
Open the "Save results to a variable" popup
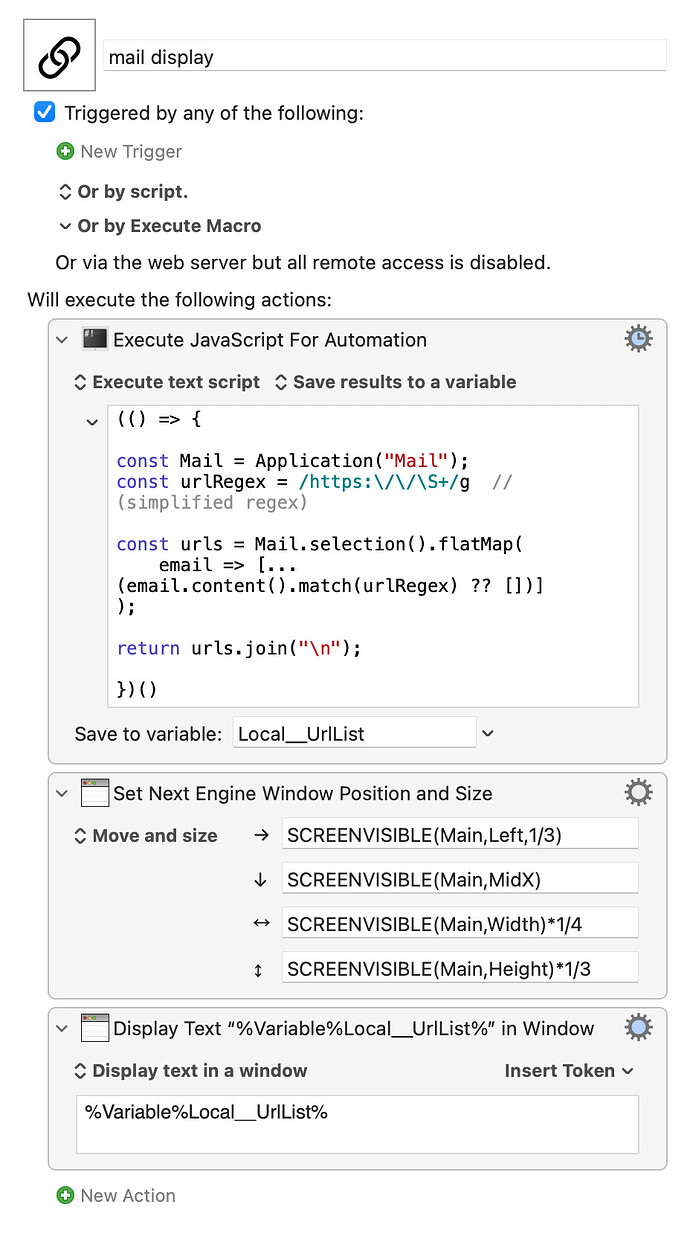(x=395, y=382)
